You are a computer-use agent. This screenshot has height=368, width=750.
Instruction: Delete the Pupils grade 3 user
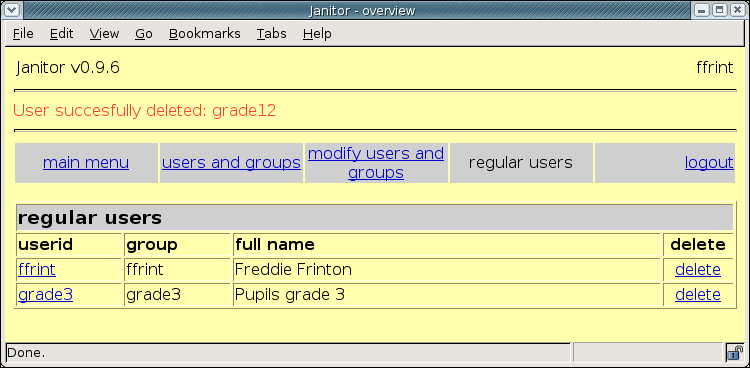coord(698,295)
